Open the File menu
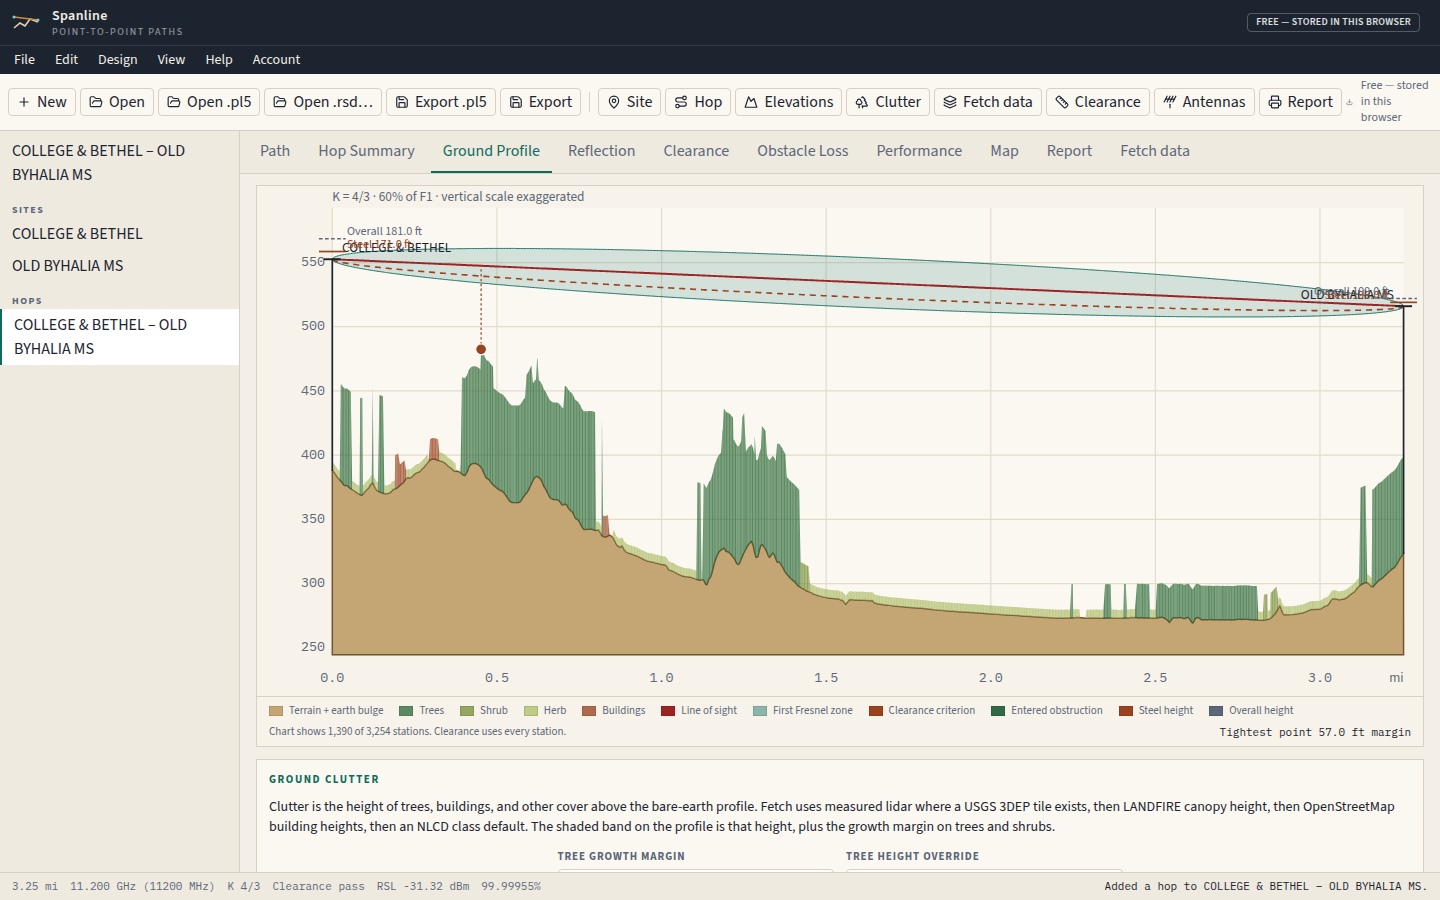This screenshot has height=900, width=1440. pyautogui.click(x=25, y=60)
